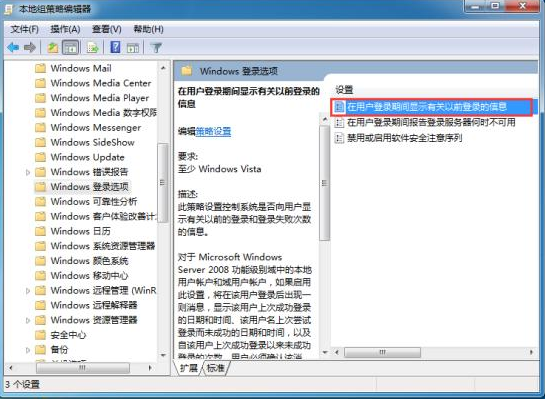Viewport: 545px width, 399px height.
Task: Select Windows Media 数字权限 tree item
Action: click(104, 113)
